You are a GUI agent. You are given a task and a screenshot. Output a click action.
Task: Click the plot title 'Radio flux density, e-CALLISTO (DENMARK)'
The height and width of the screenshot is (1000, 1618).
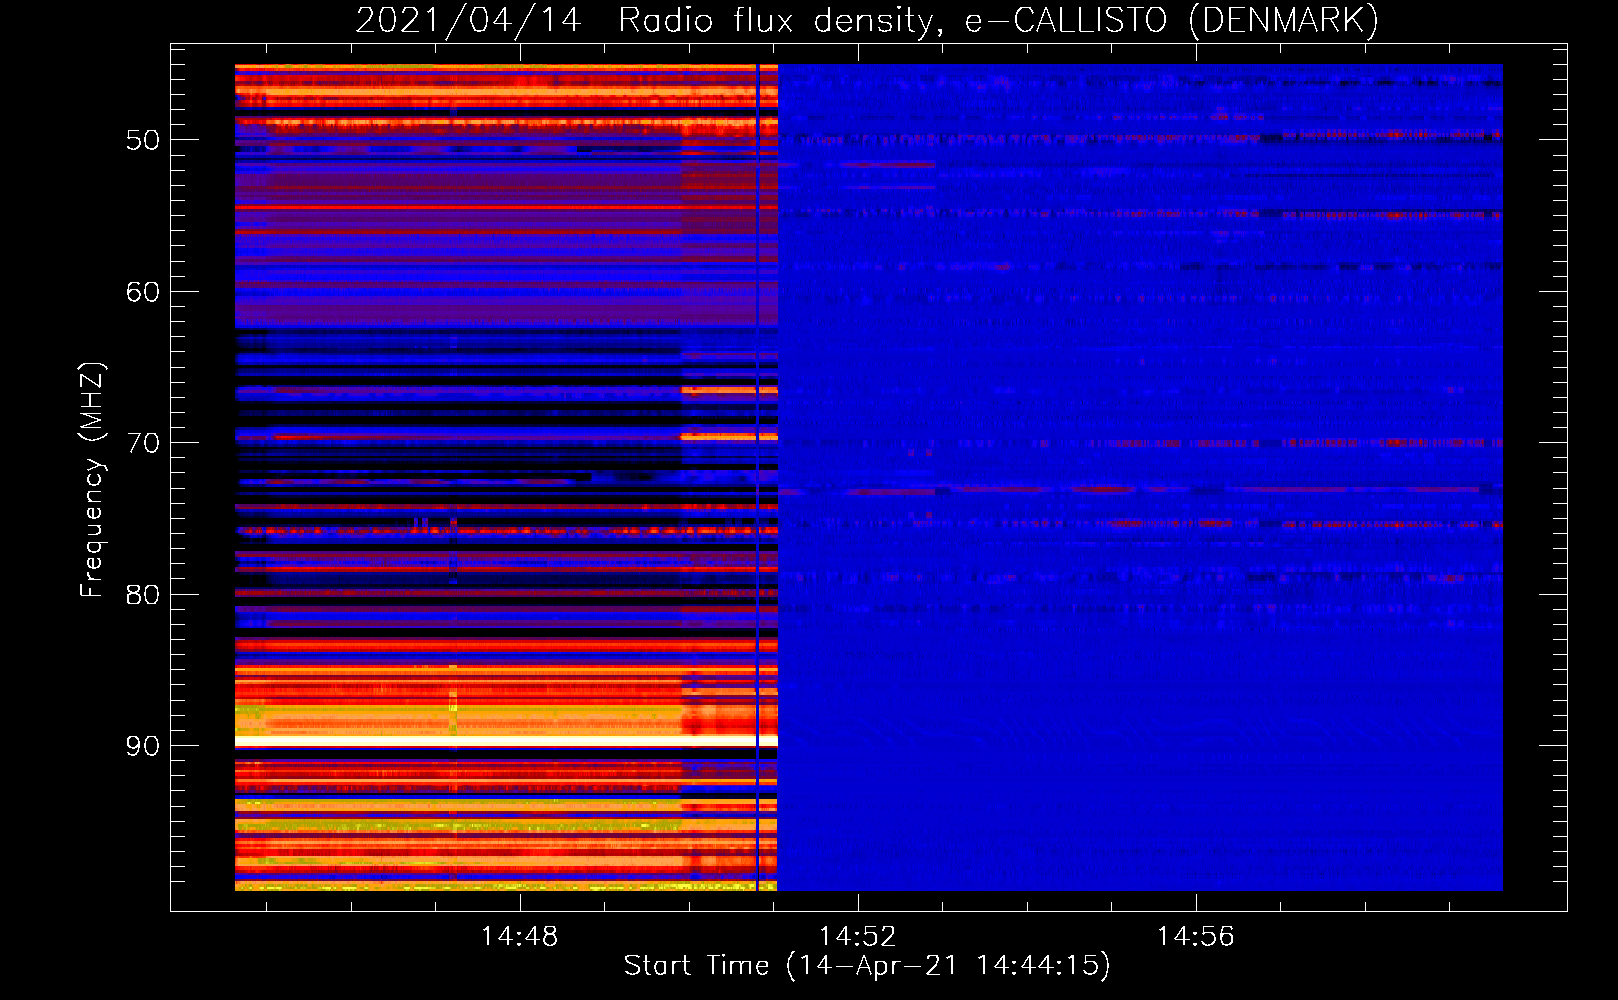click(998, 21)
